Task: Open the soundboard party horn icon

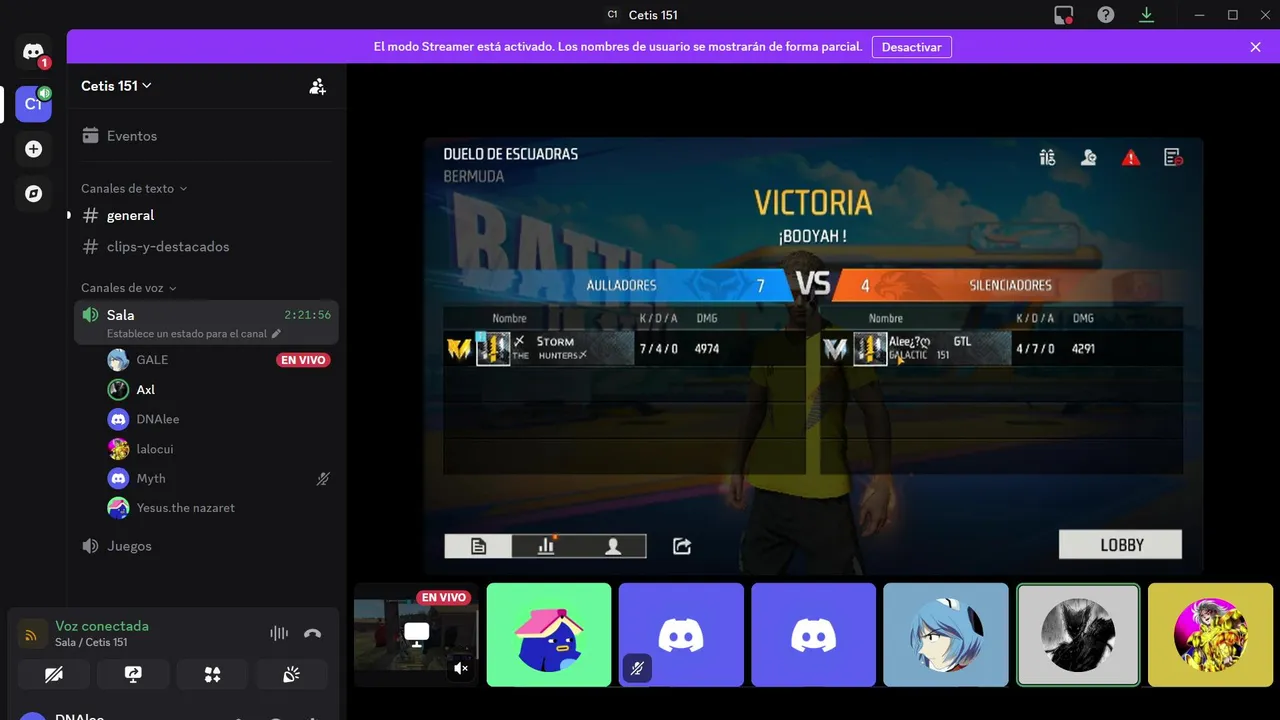Action: [291, 675]
